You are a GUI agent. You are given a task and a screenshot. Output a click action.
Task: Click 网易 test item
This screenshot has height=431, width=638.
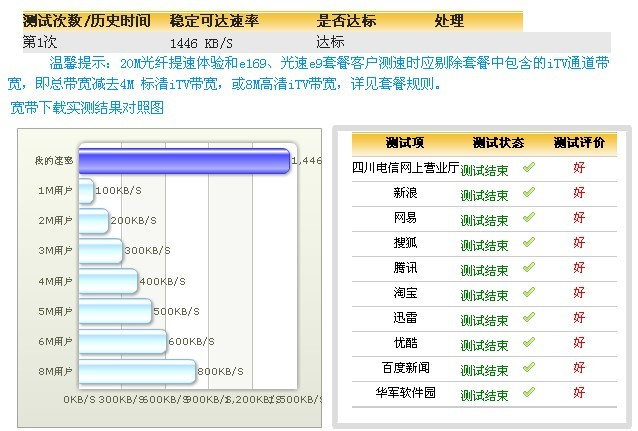405,218
